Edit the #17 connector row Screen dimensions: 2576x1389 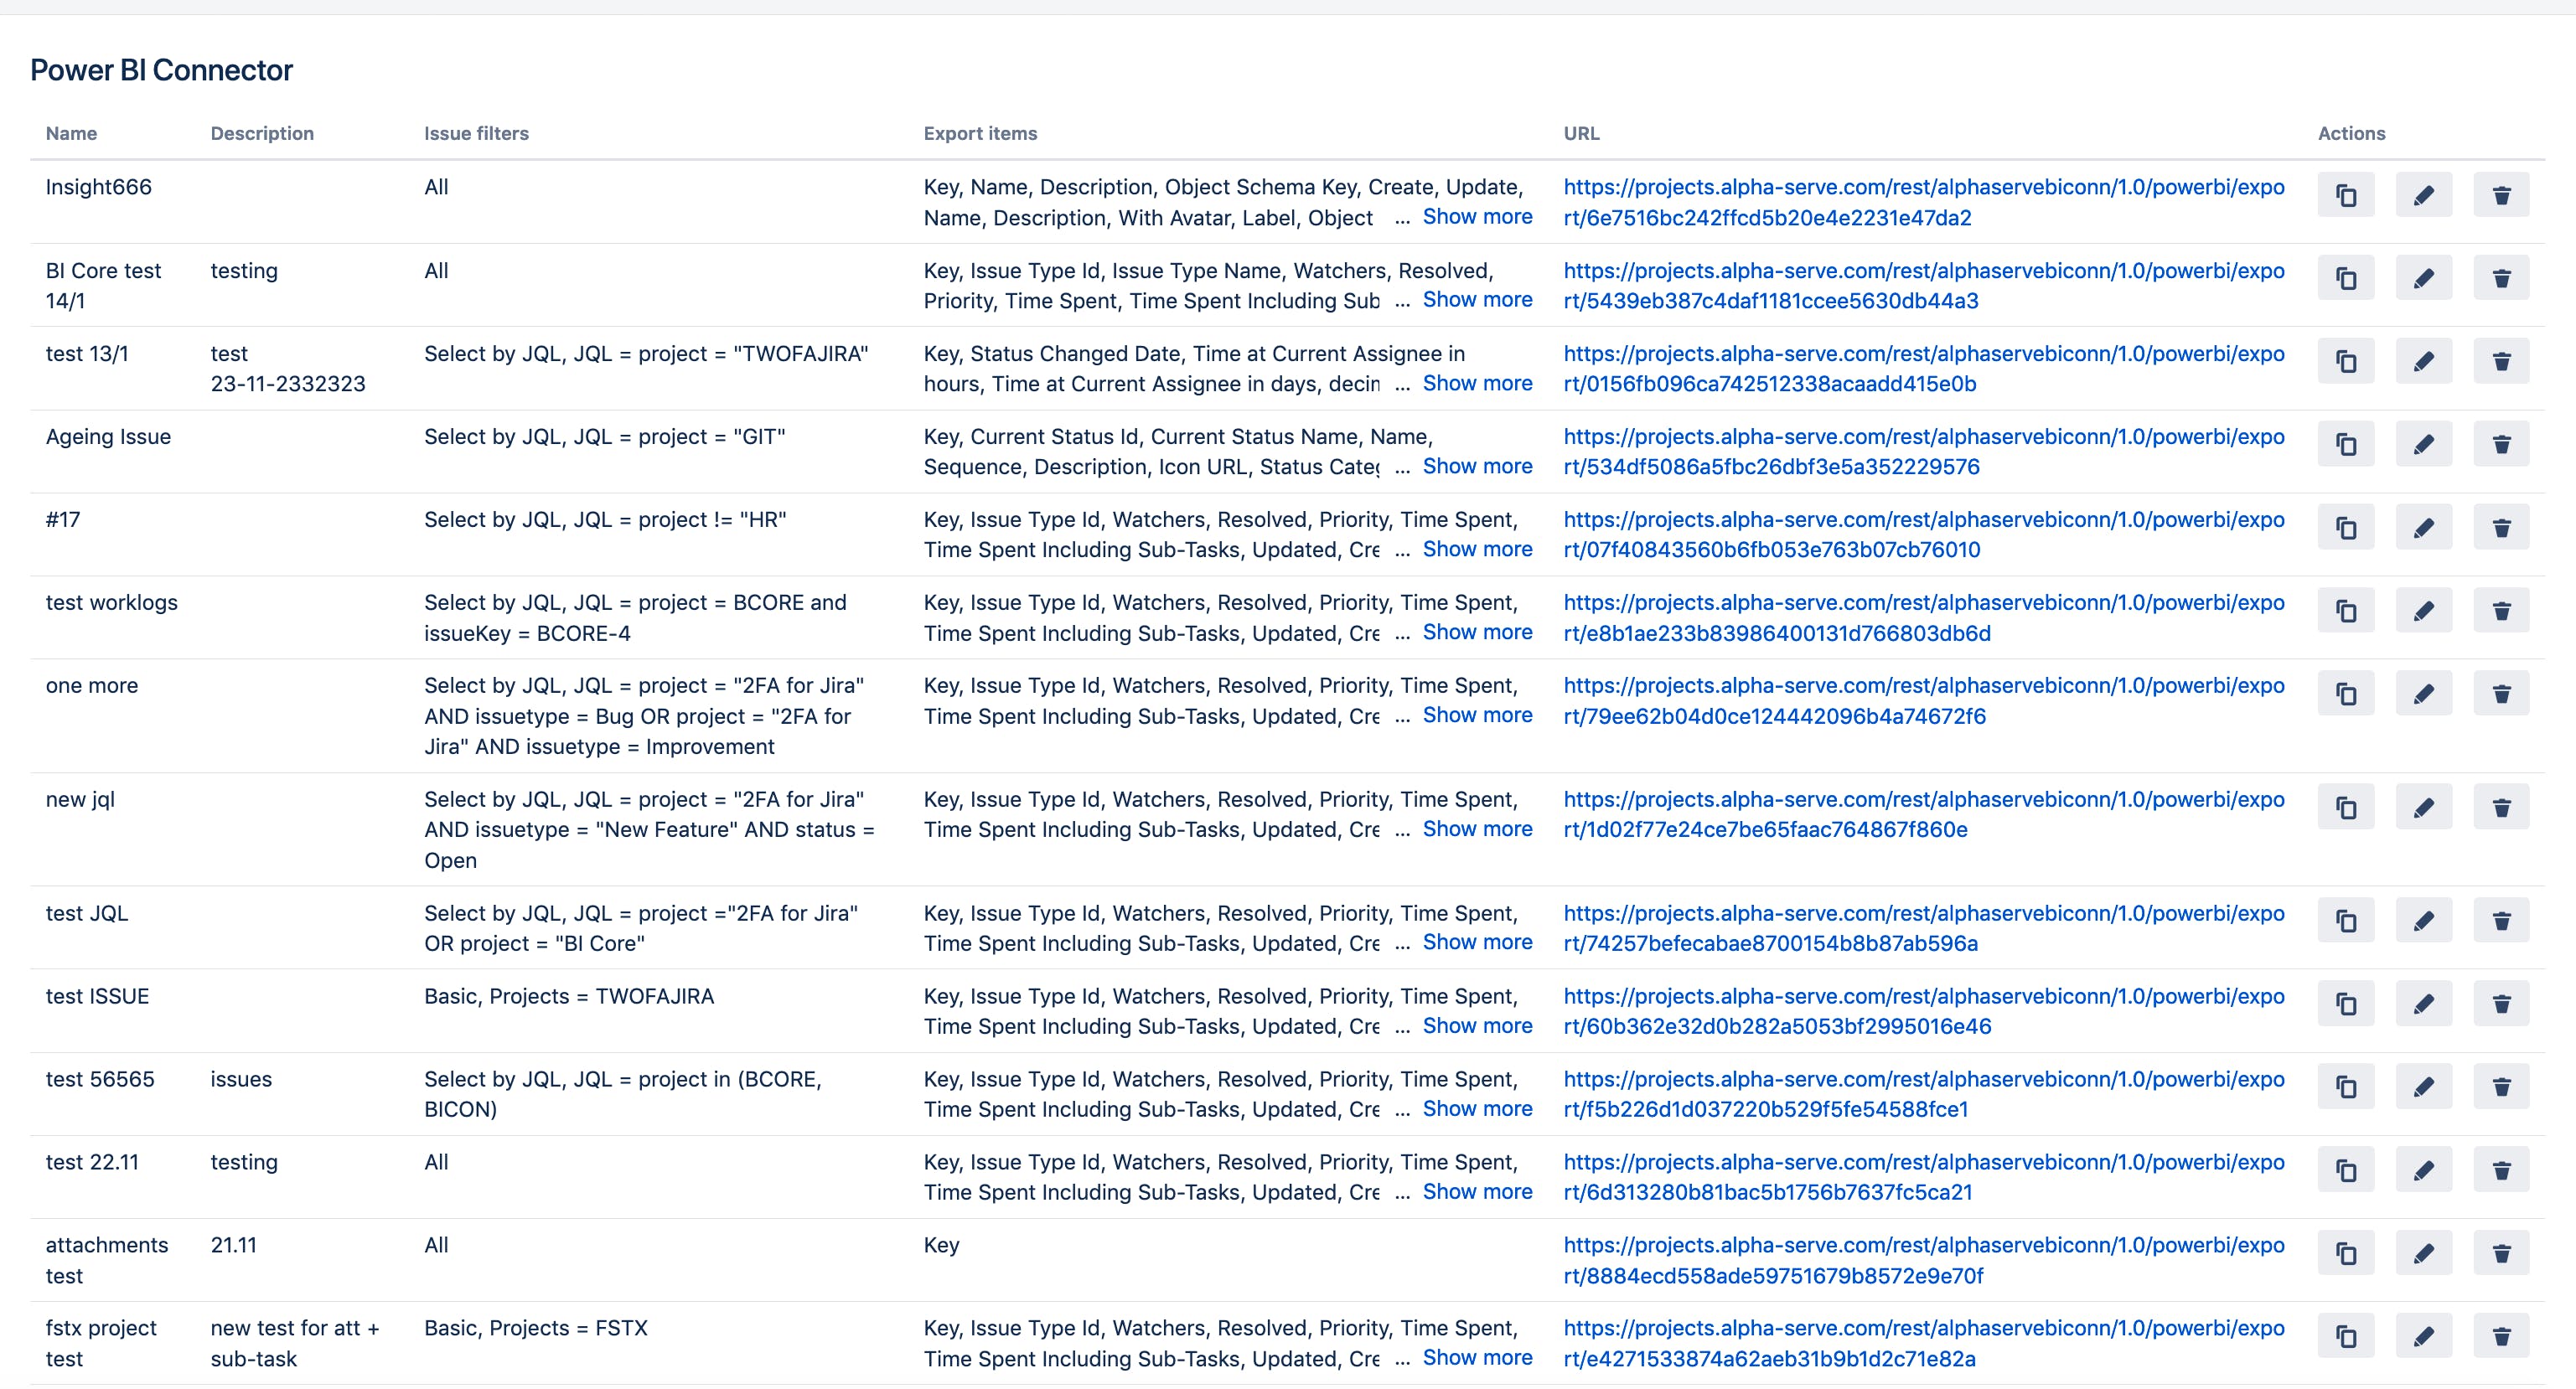click(2423, 527)
